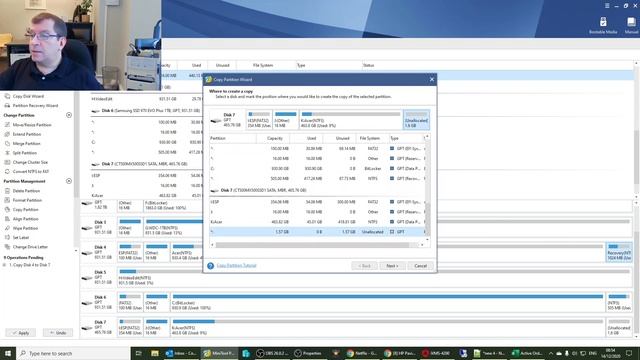Screen dimensions: 640x360
Task: Open the Manual icon in header
Action: coord(631,25)
